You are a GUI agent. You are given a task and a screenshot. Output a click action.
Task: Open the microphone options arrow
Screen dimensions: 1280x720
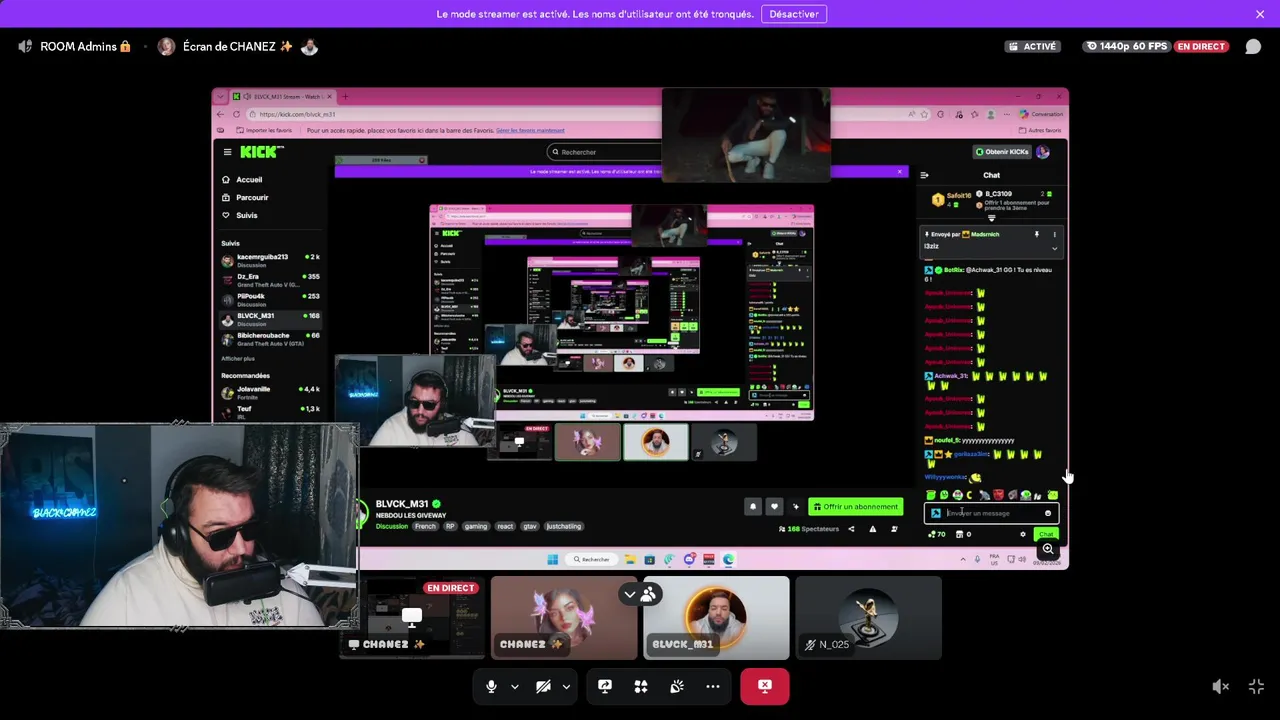[515, 686]
